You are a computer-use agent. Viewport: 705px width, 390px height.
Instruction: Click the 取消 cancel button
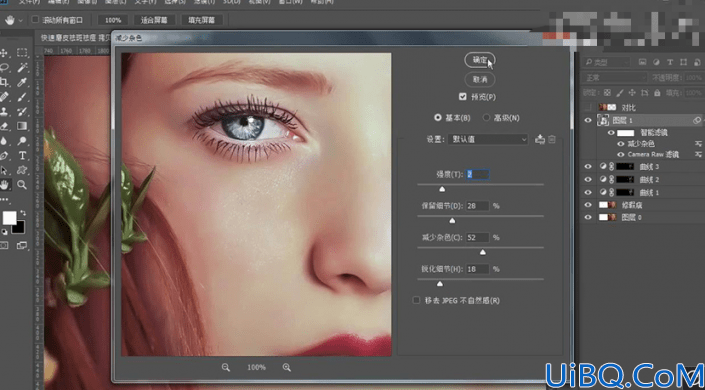click(480, 80)
